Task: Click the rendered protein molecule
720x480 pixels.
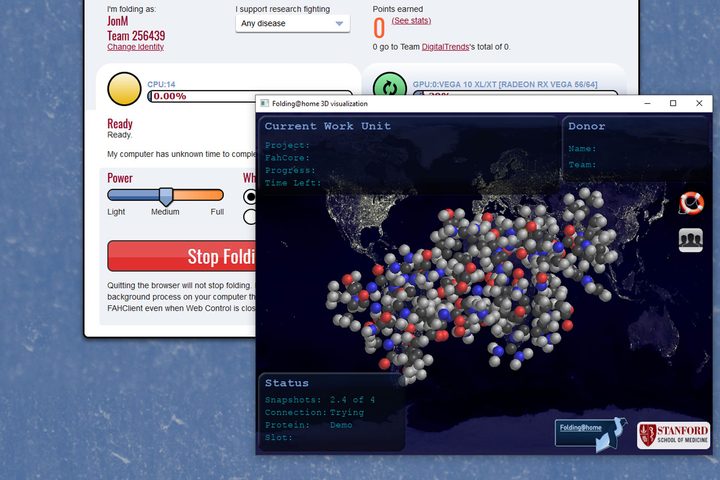Action: pos(471,282)
